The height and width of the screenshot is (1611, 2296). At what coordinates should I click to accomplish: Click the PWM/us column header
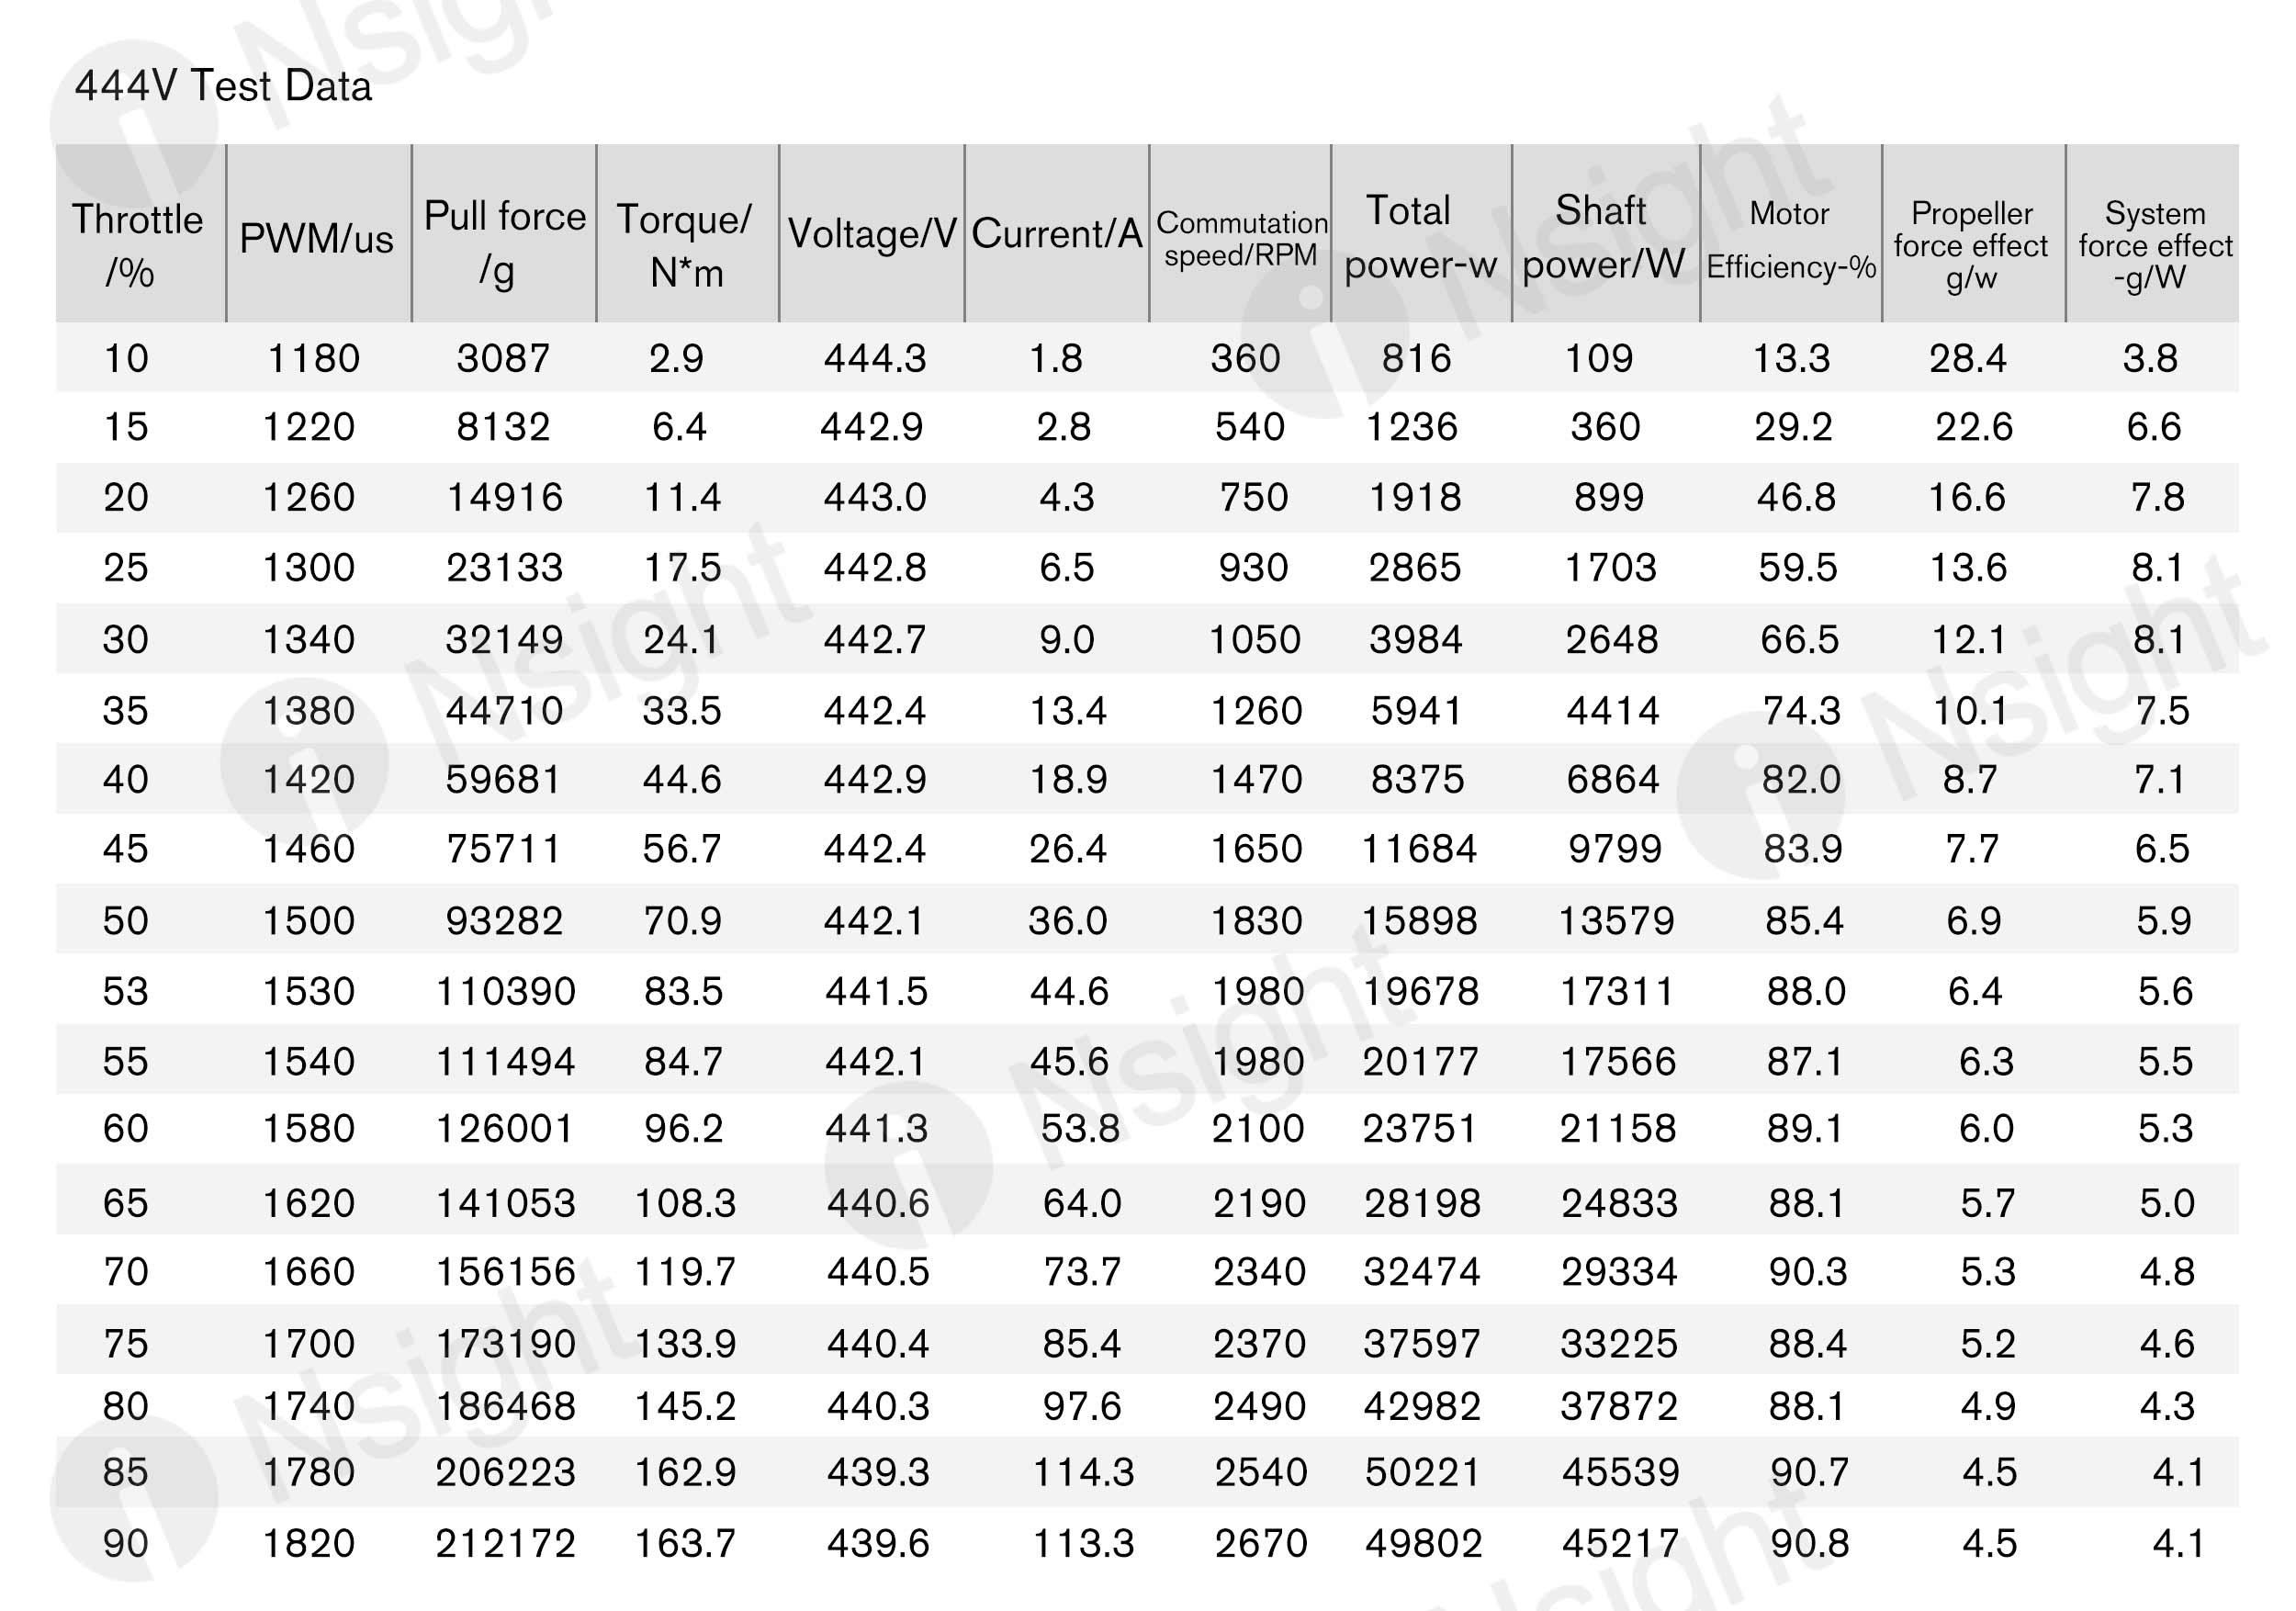click(x=316, y=239)
